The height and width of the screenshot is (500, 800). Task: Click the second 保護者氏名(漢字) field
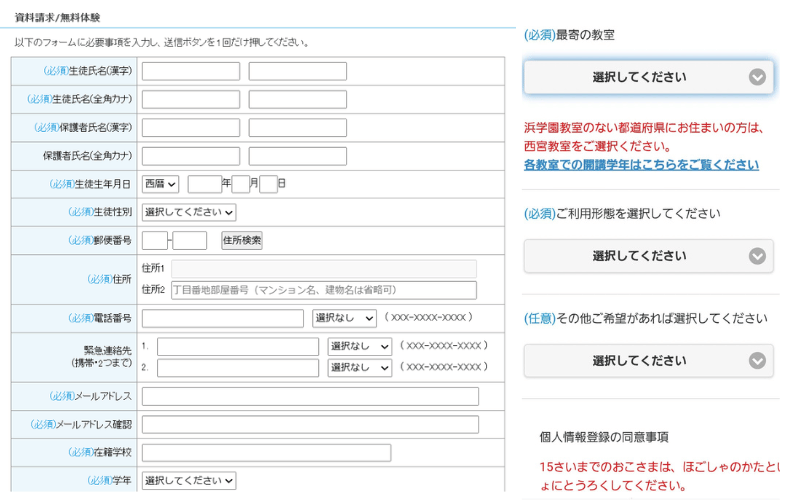[x=298, y=128]
